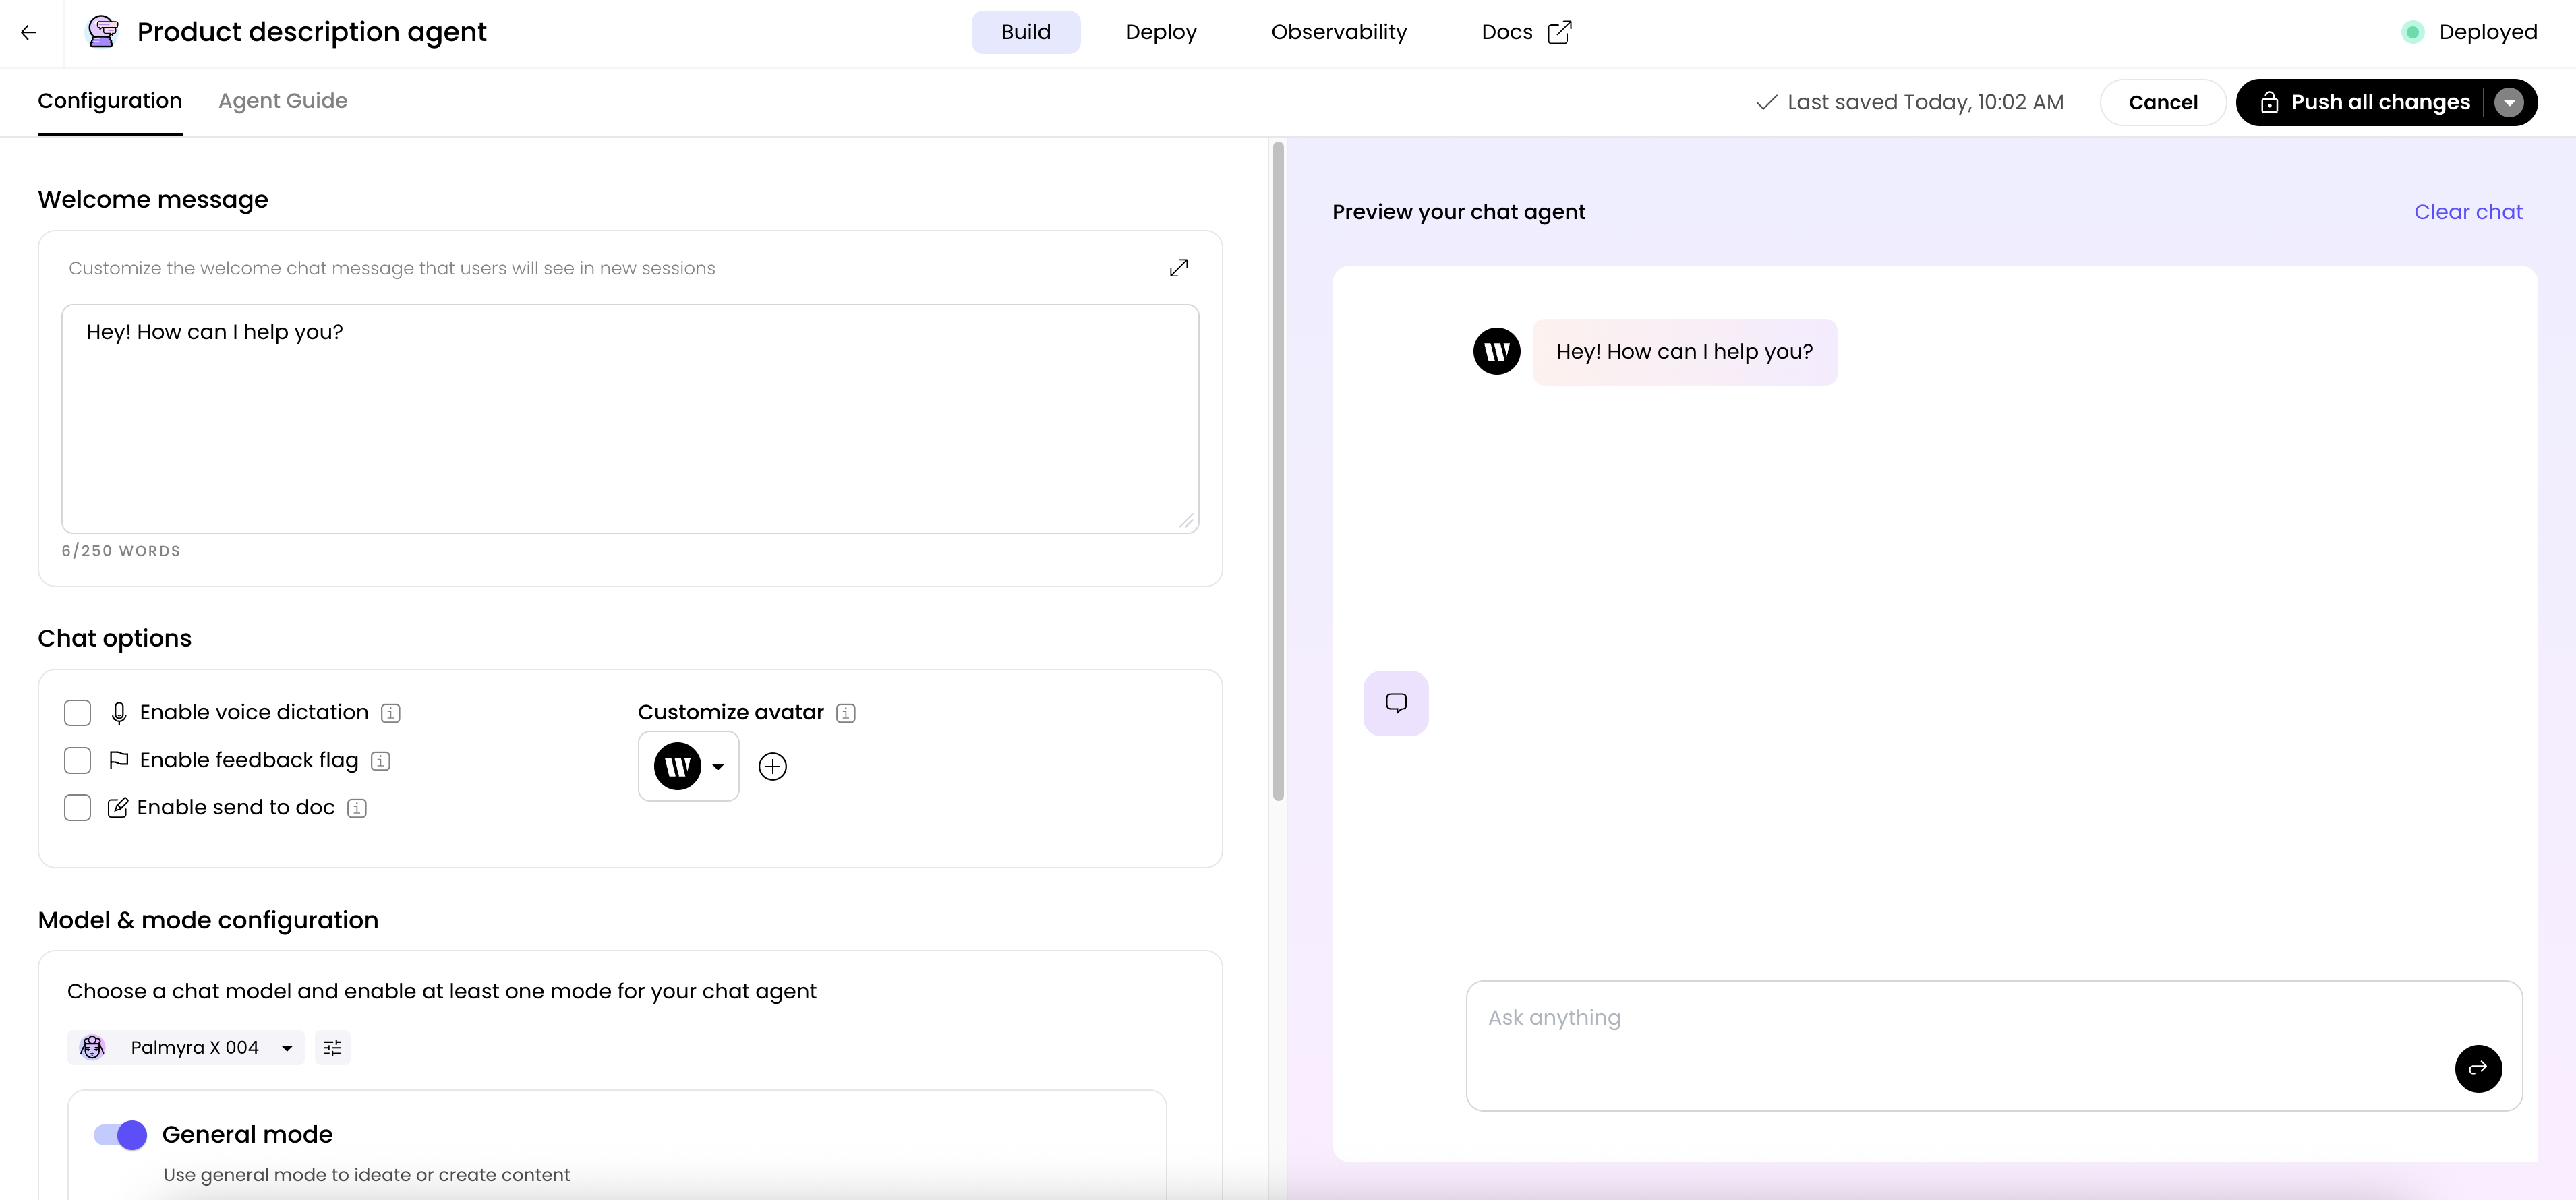Click the lock icon on Push all changes

[x=2269, y=102]
